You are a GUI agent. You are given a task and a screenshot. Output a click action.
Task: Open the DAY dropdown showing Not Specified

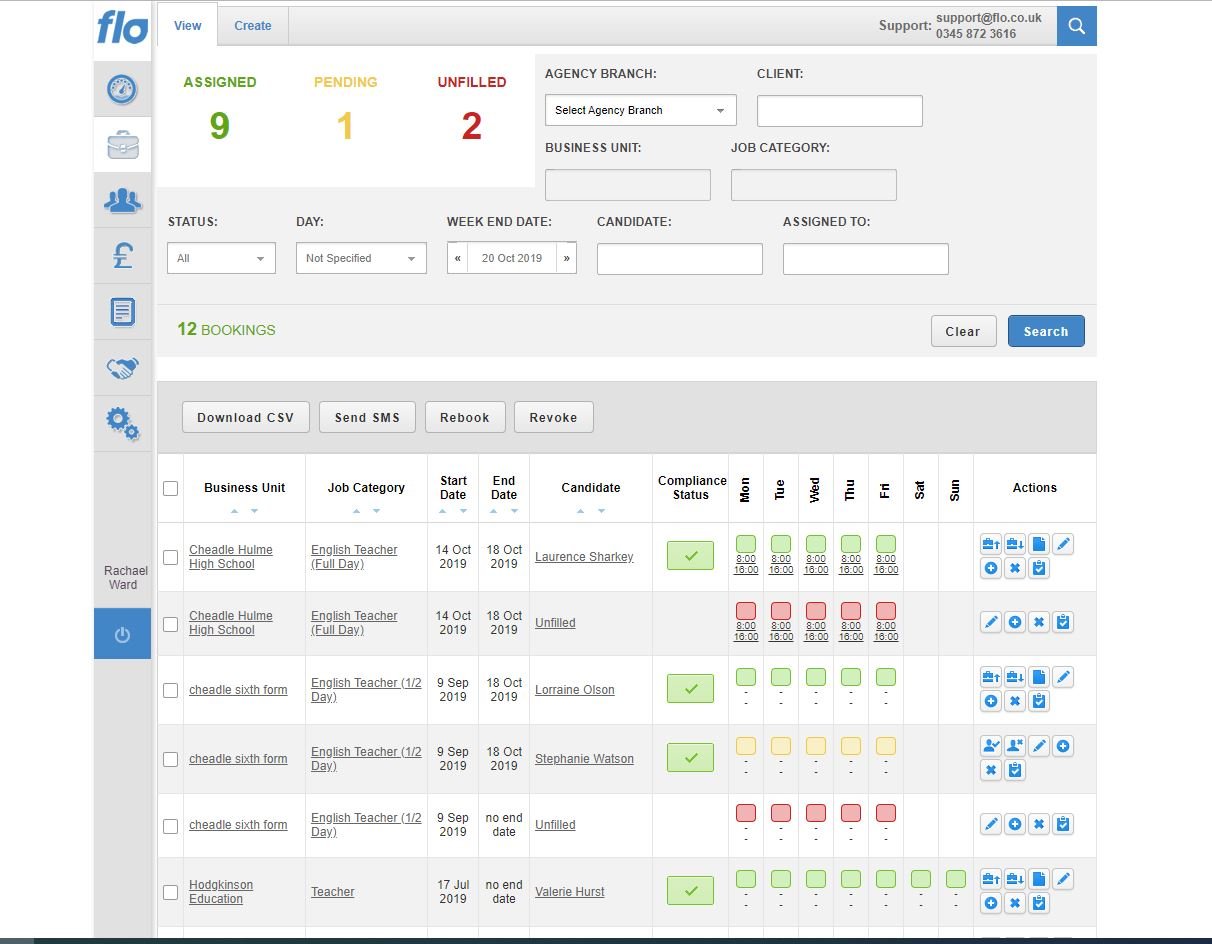[360, 258]
